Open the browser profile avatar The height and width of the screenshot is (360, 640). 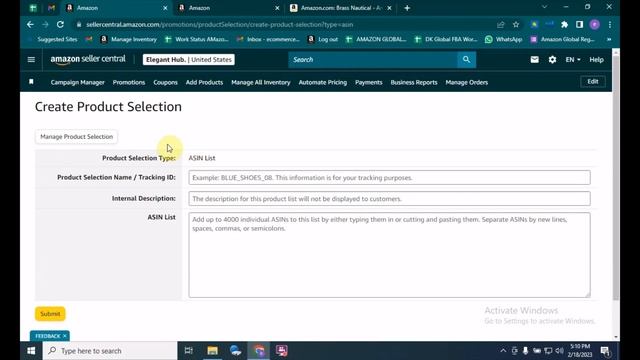pyautogui.click(x=595, y=24)
